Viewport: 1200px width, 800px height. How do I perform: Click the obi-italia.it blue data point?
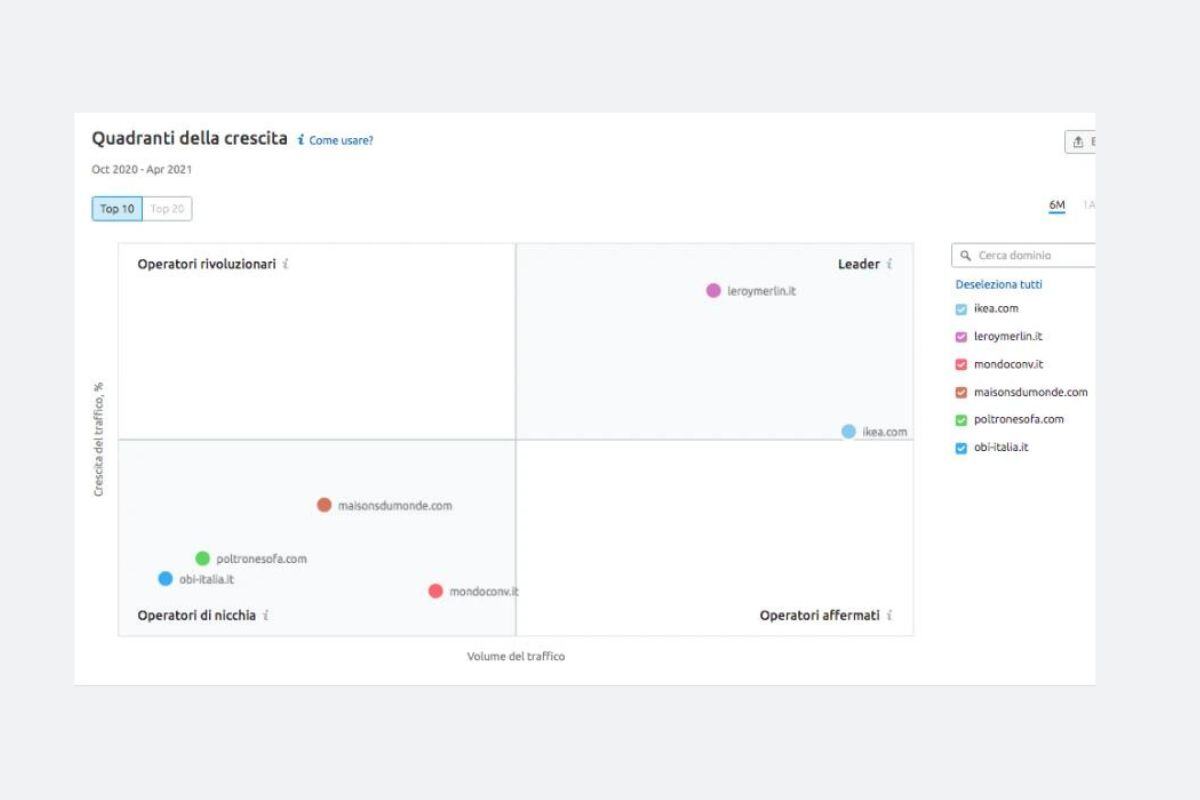[166, 579]
